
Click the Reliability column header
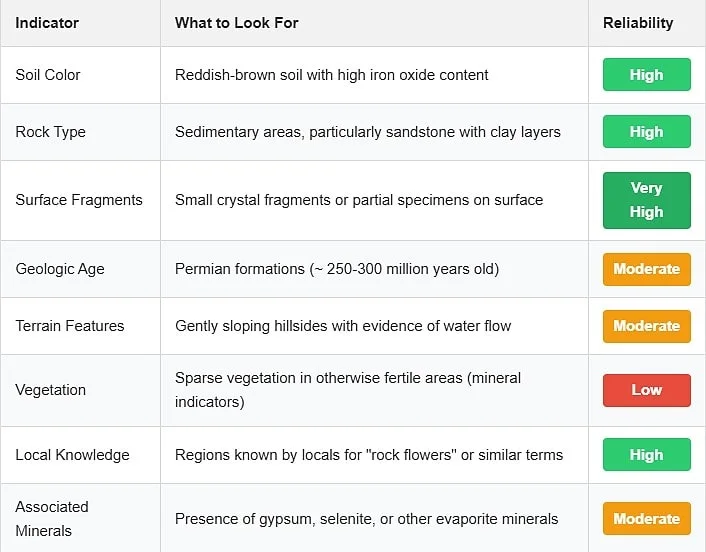pyautogui.click(x=638, y=23)
